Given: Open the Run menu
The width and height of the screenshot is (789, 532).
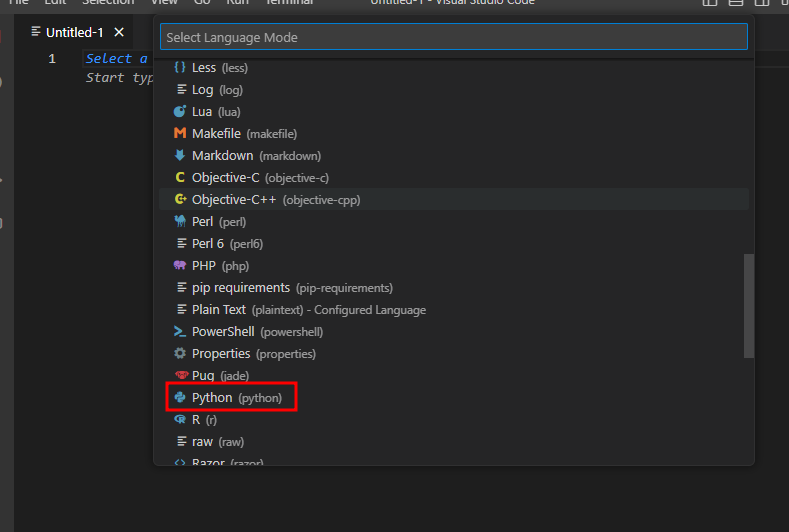Looking at the screenshot, I should click(x=238, y=2).
